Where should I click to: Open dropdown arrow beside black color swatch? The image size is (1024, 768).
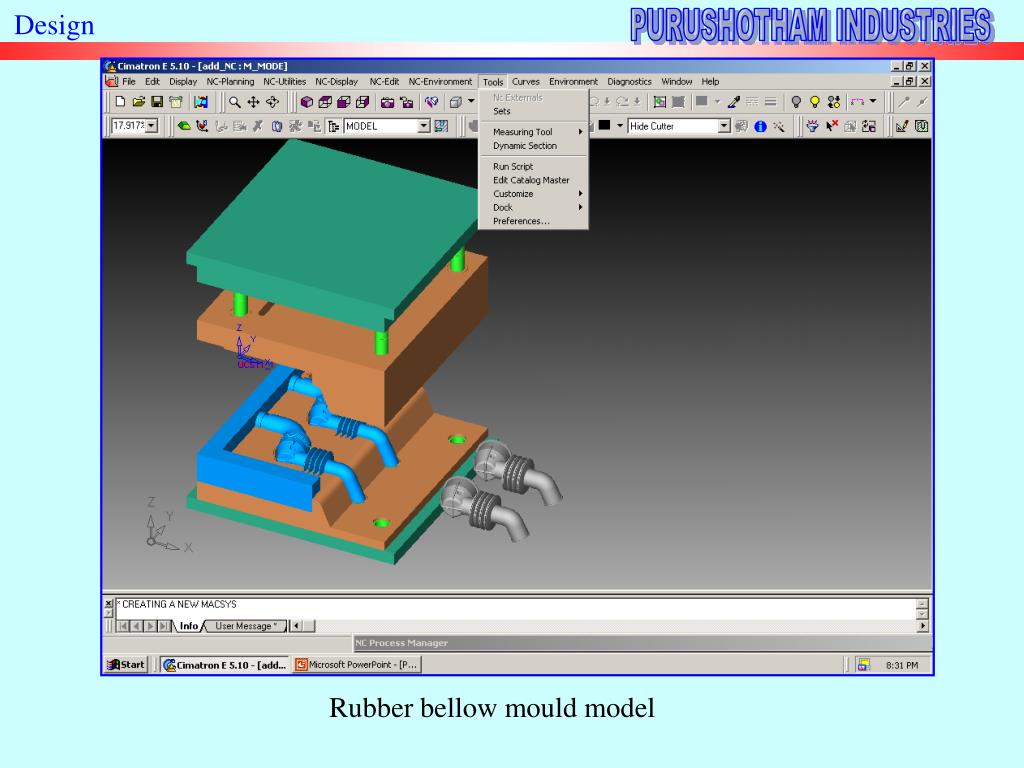620,125
